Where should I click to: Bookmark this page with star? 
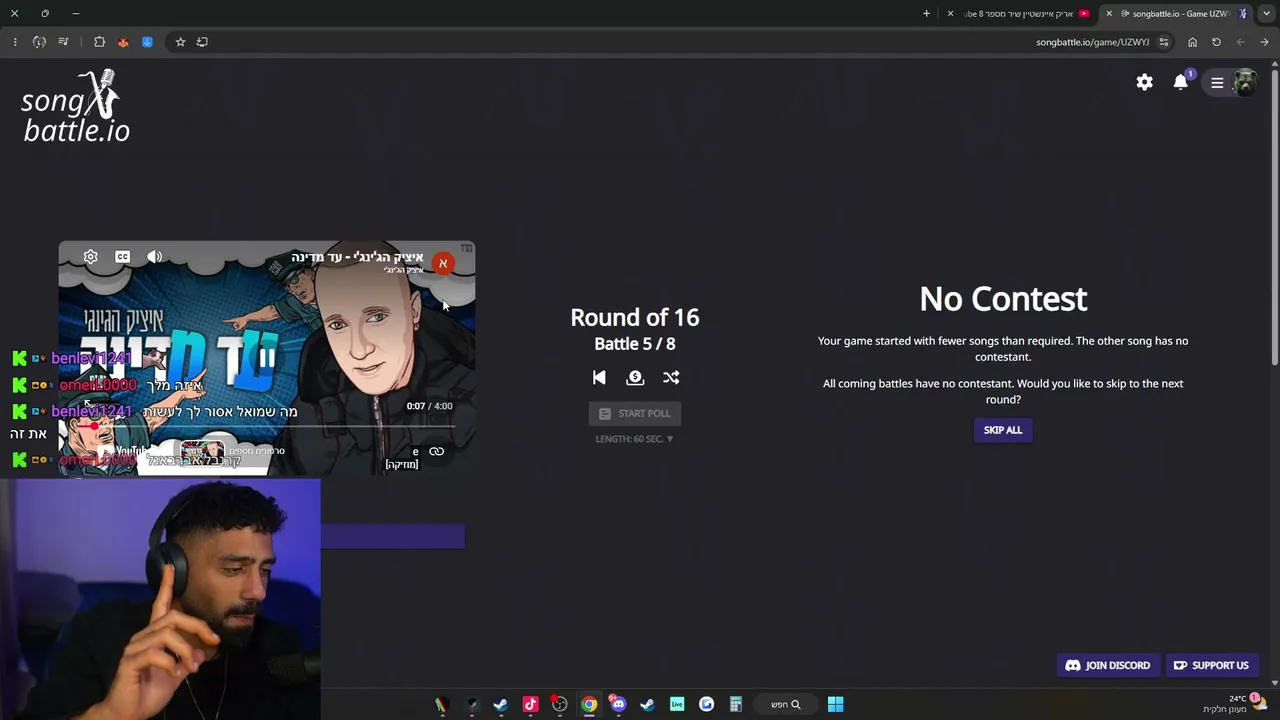pyautogui.click(x=180, y=42)
